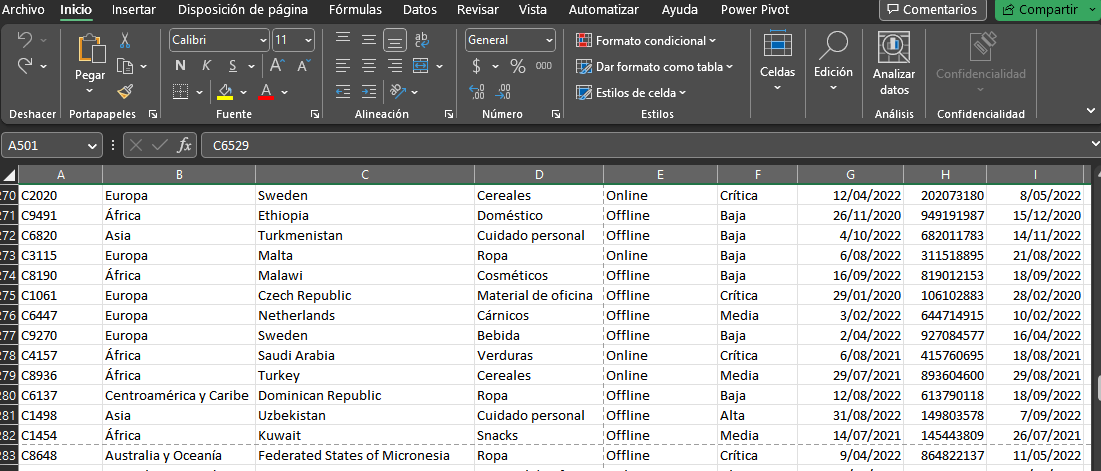Click the Increase indent icon

[369, 91]
